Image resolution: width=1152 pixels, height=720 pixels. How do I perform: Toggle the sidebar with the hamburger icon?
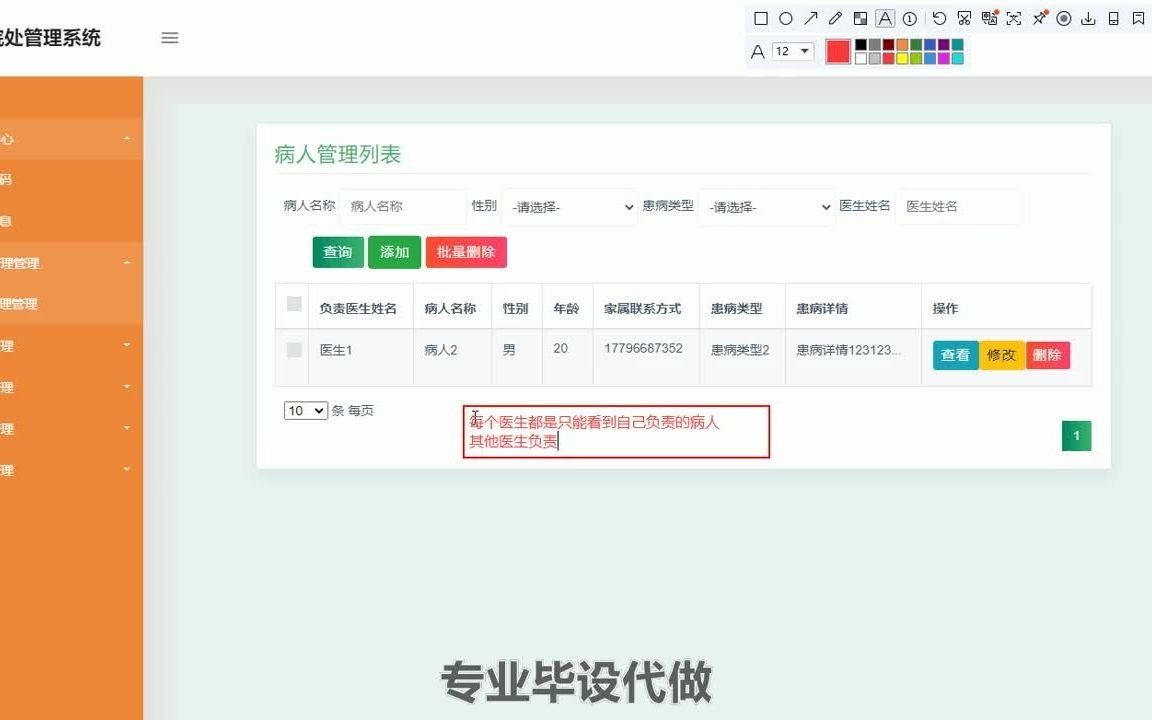click(x=170, y=37)
